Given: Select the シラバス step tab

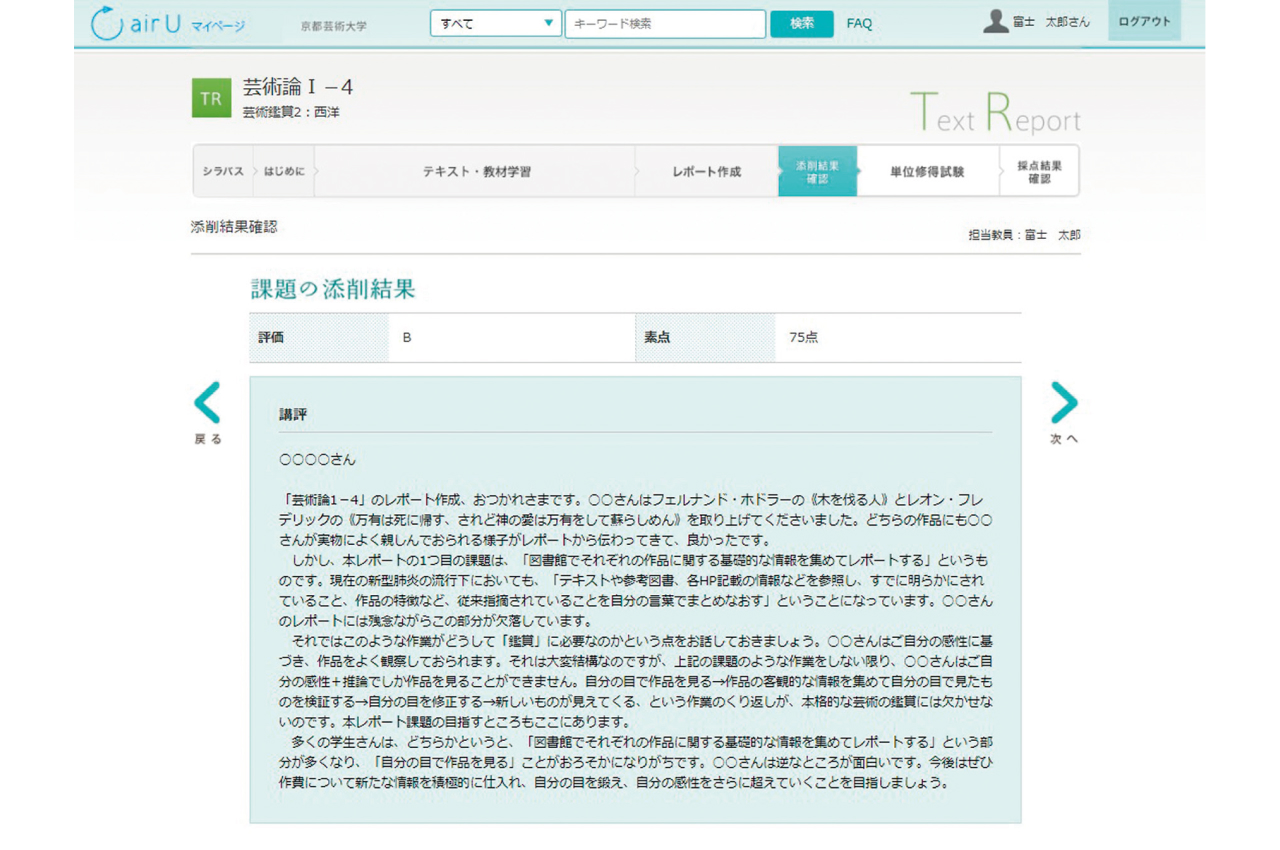Looking at the screenshot, I should click(223, 172).
